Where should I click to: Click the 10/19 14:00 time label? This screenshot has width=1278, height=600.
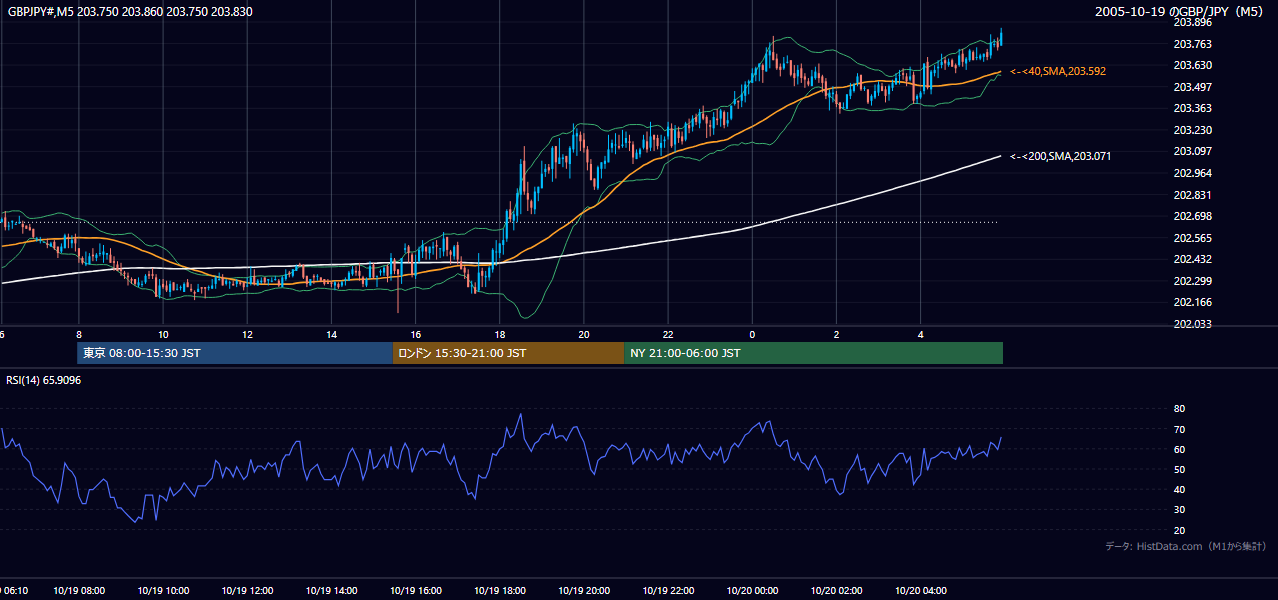click(331, 590)
